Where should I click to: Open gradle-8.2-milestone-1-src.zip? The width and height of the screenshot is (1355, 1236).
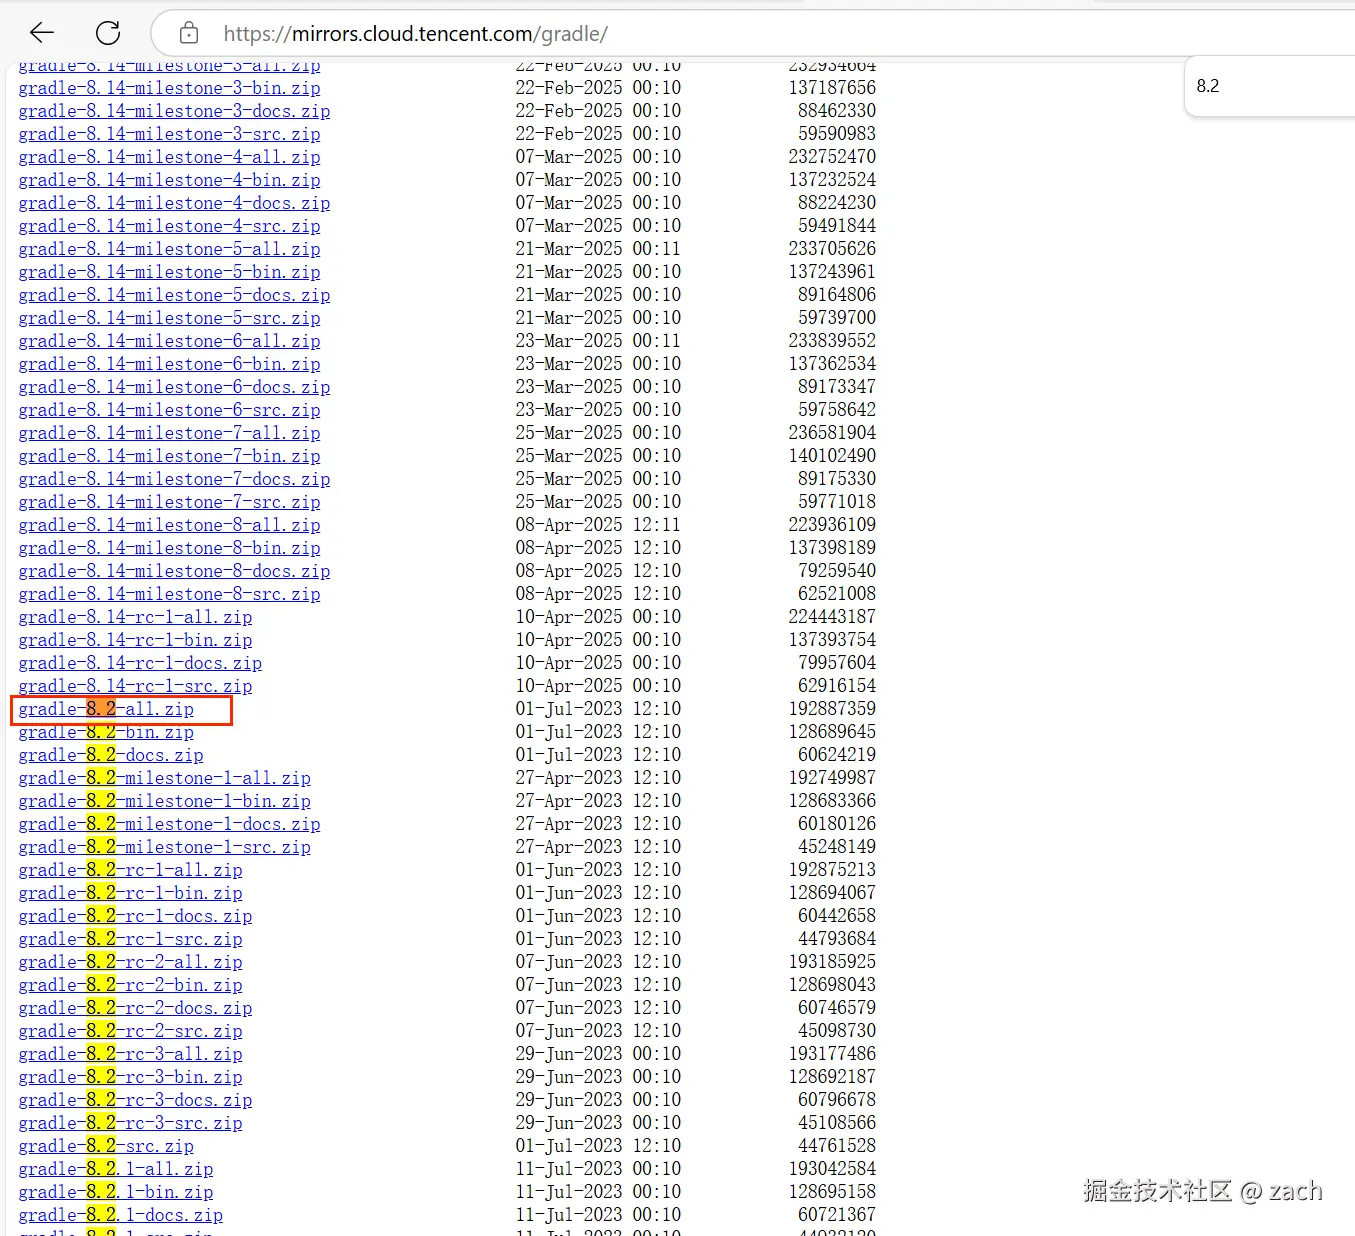coord(165,847)
